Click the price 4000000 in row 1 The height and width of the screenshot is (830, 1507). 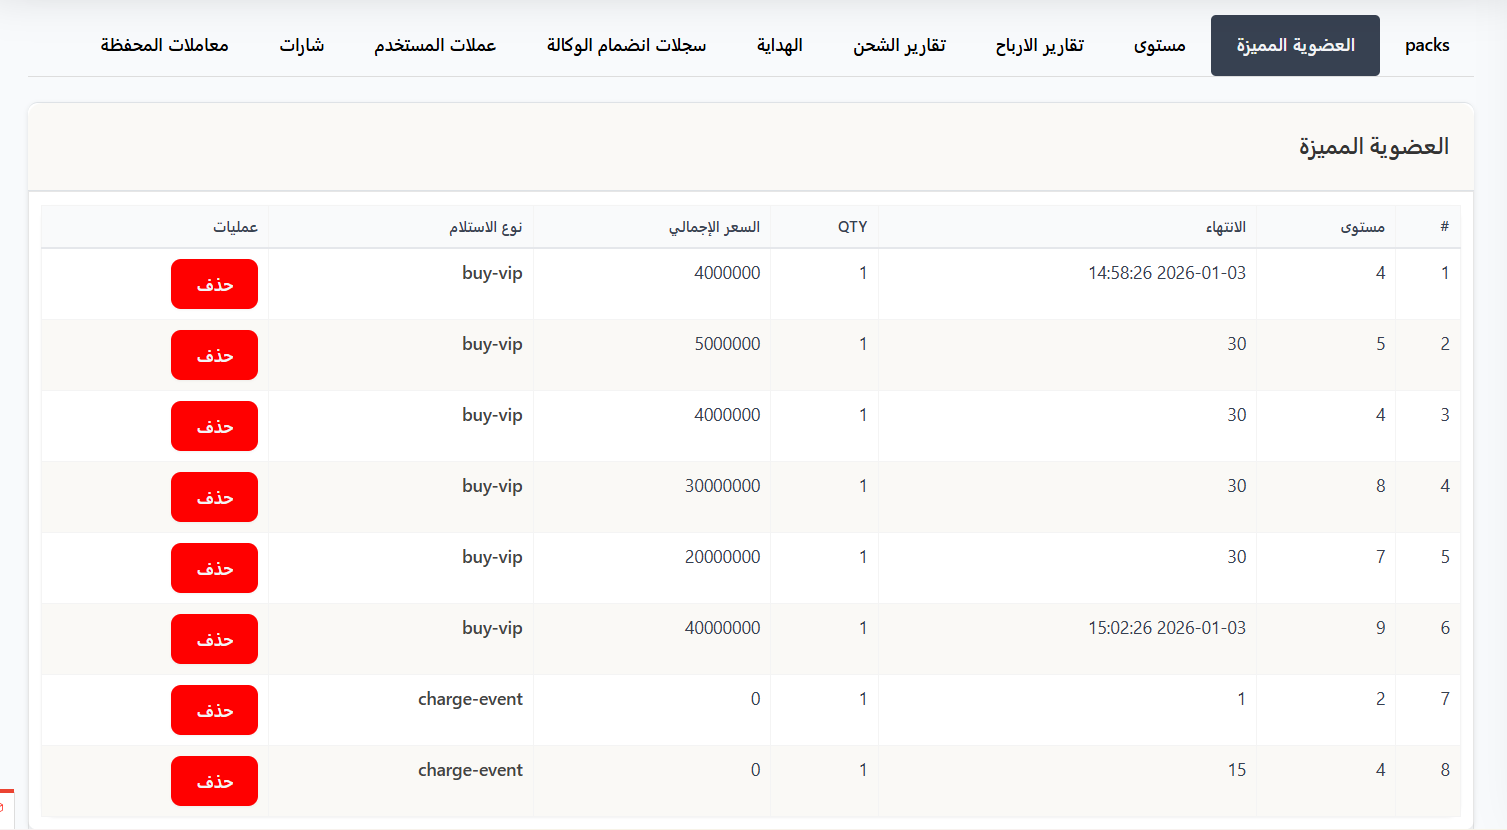(727, 273)
